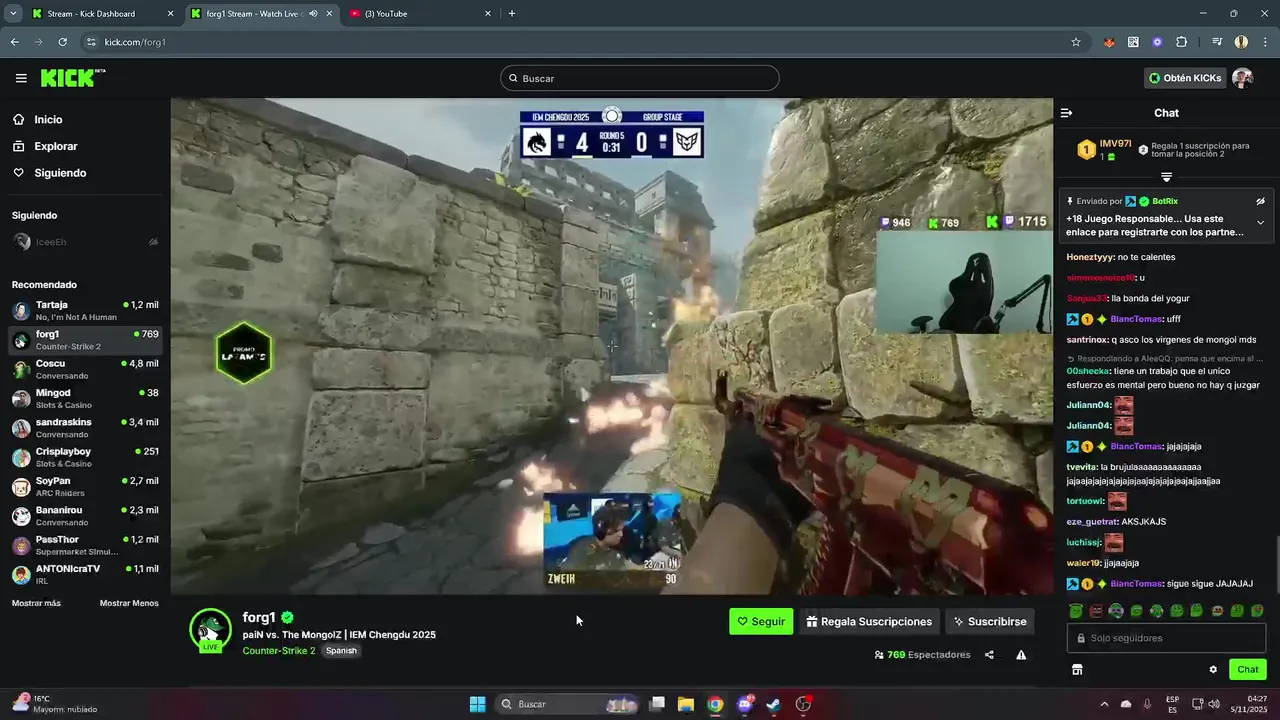Click Regala Suscripciones button

[x=869, y=621]
